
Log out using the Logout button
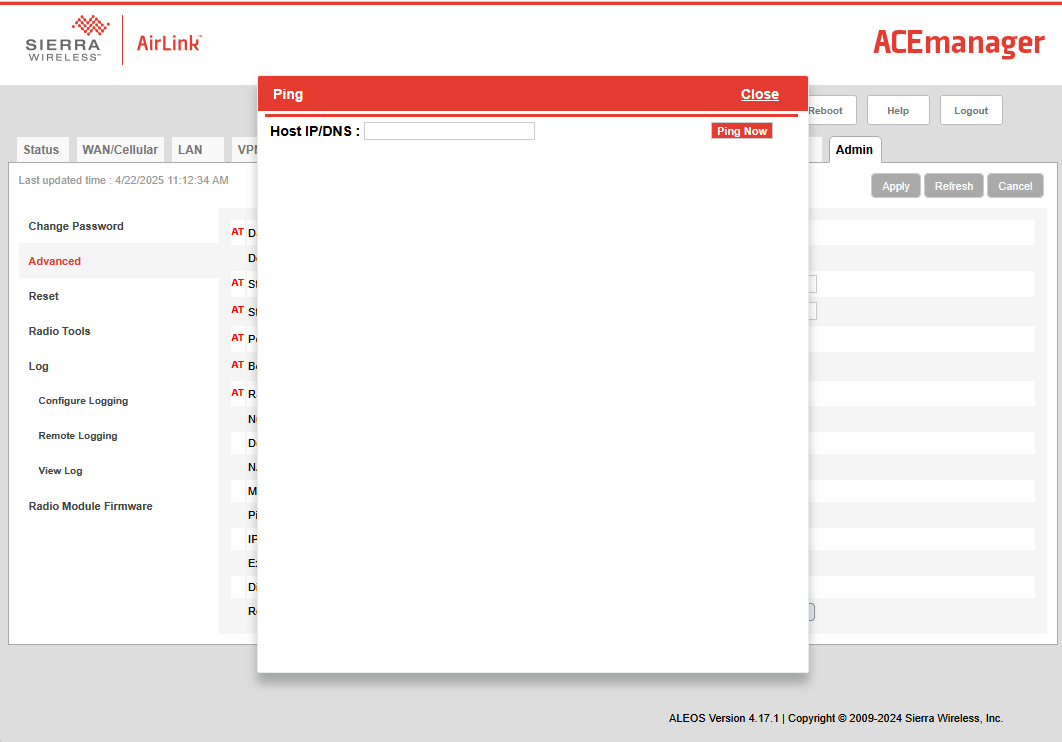(971, 110)
